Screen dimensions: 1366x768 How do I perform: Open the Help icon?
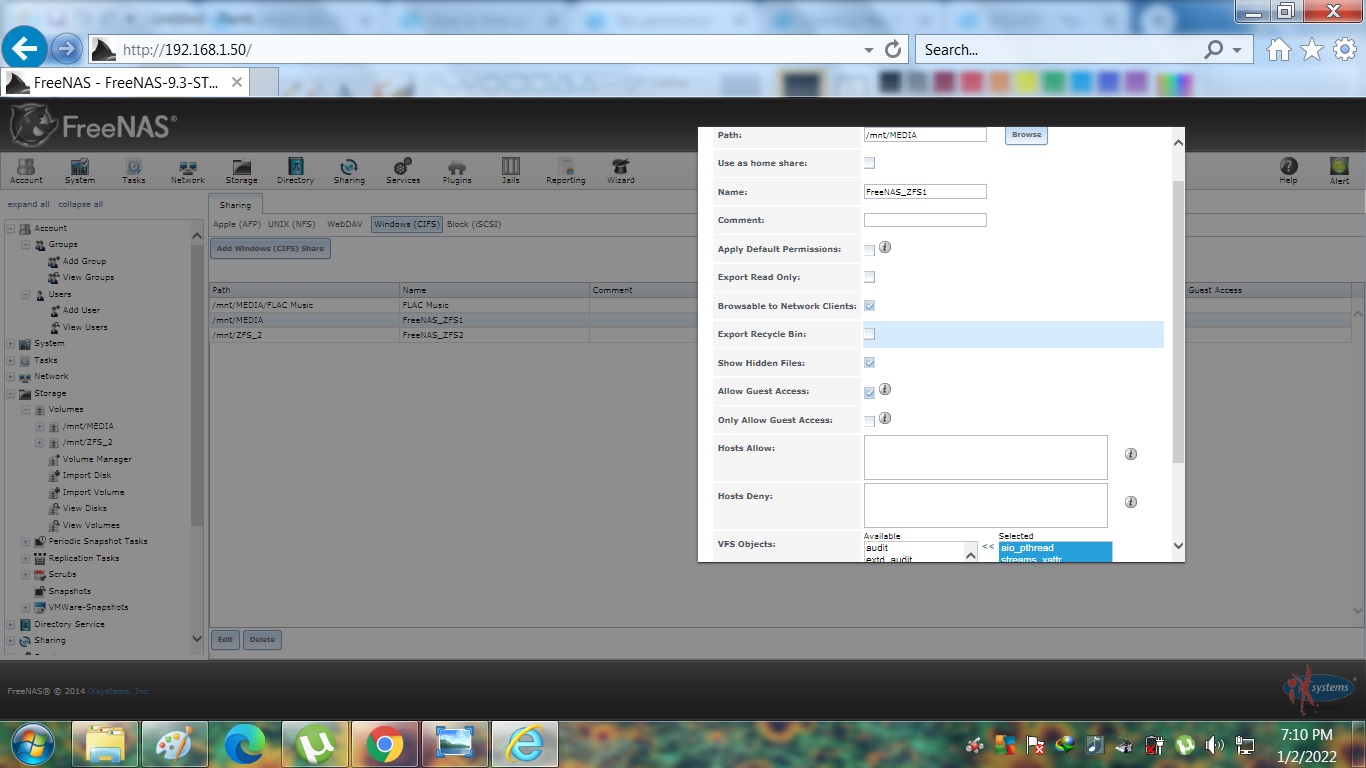[1288, 171]
